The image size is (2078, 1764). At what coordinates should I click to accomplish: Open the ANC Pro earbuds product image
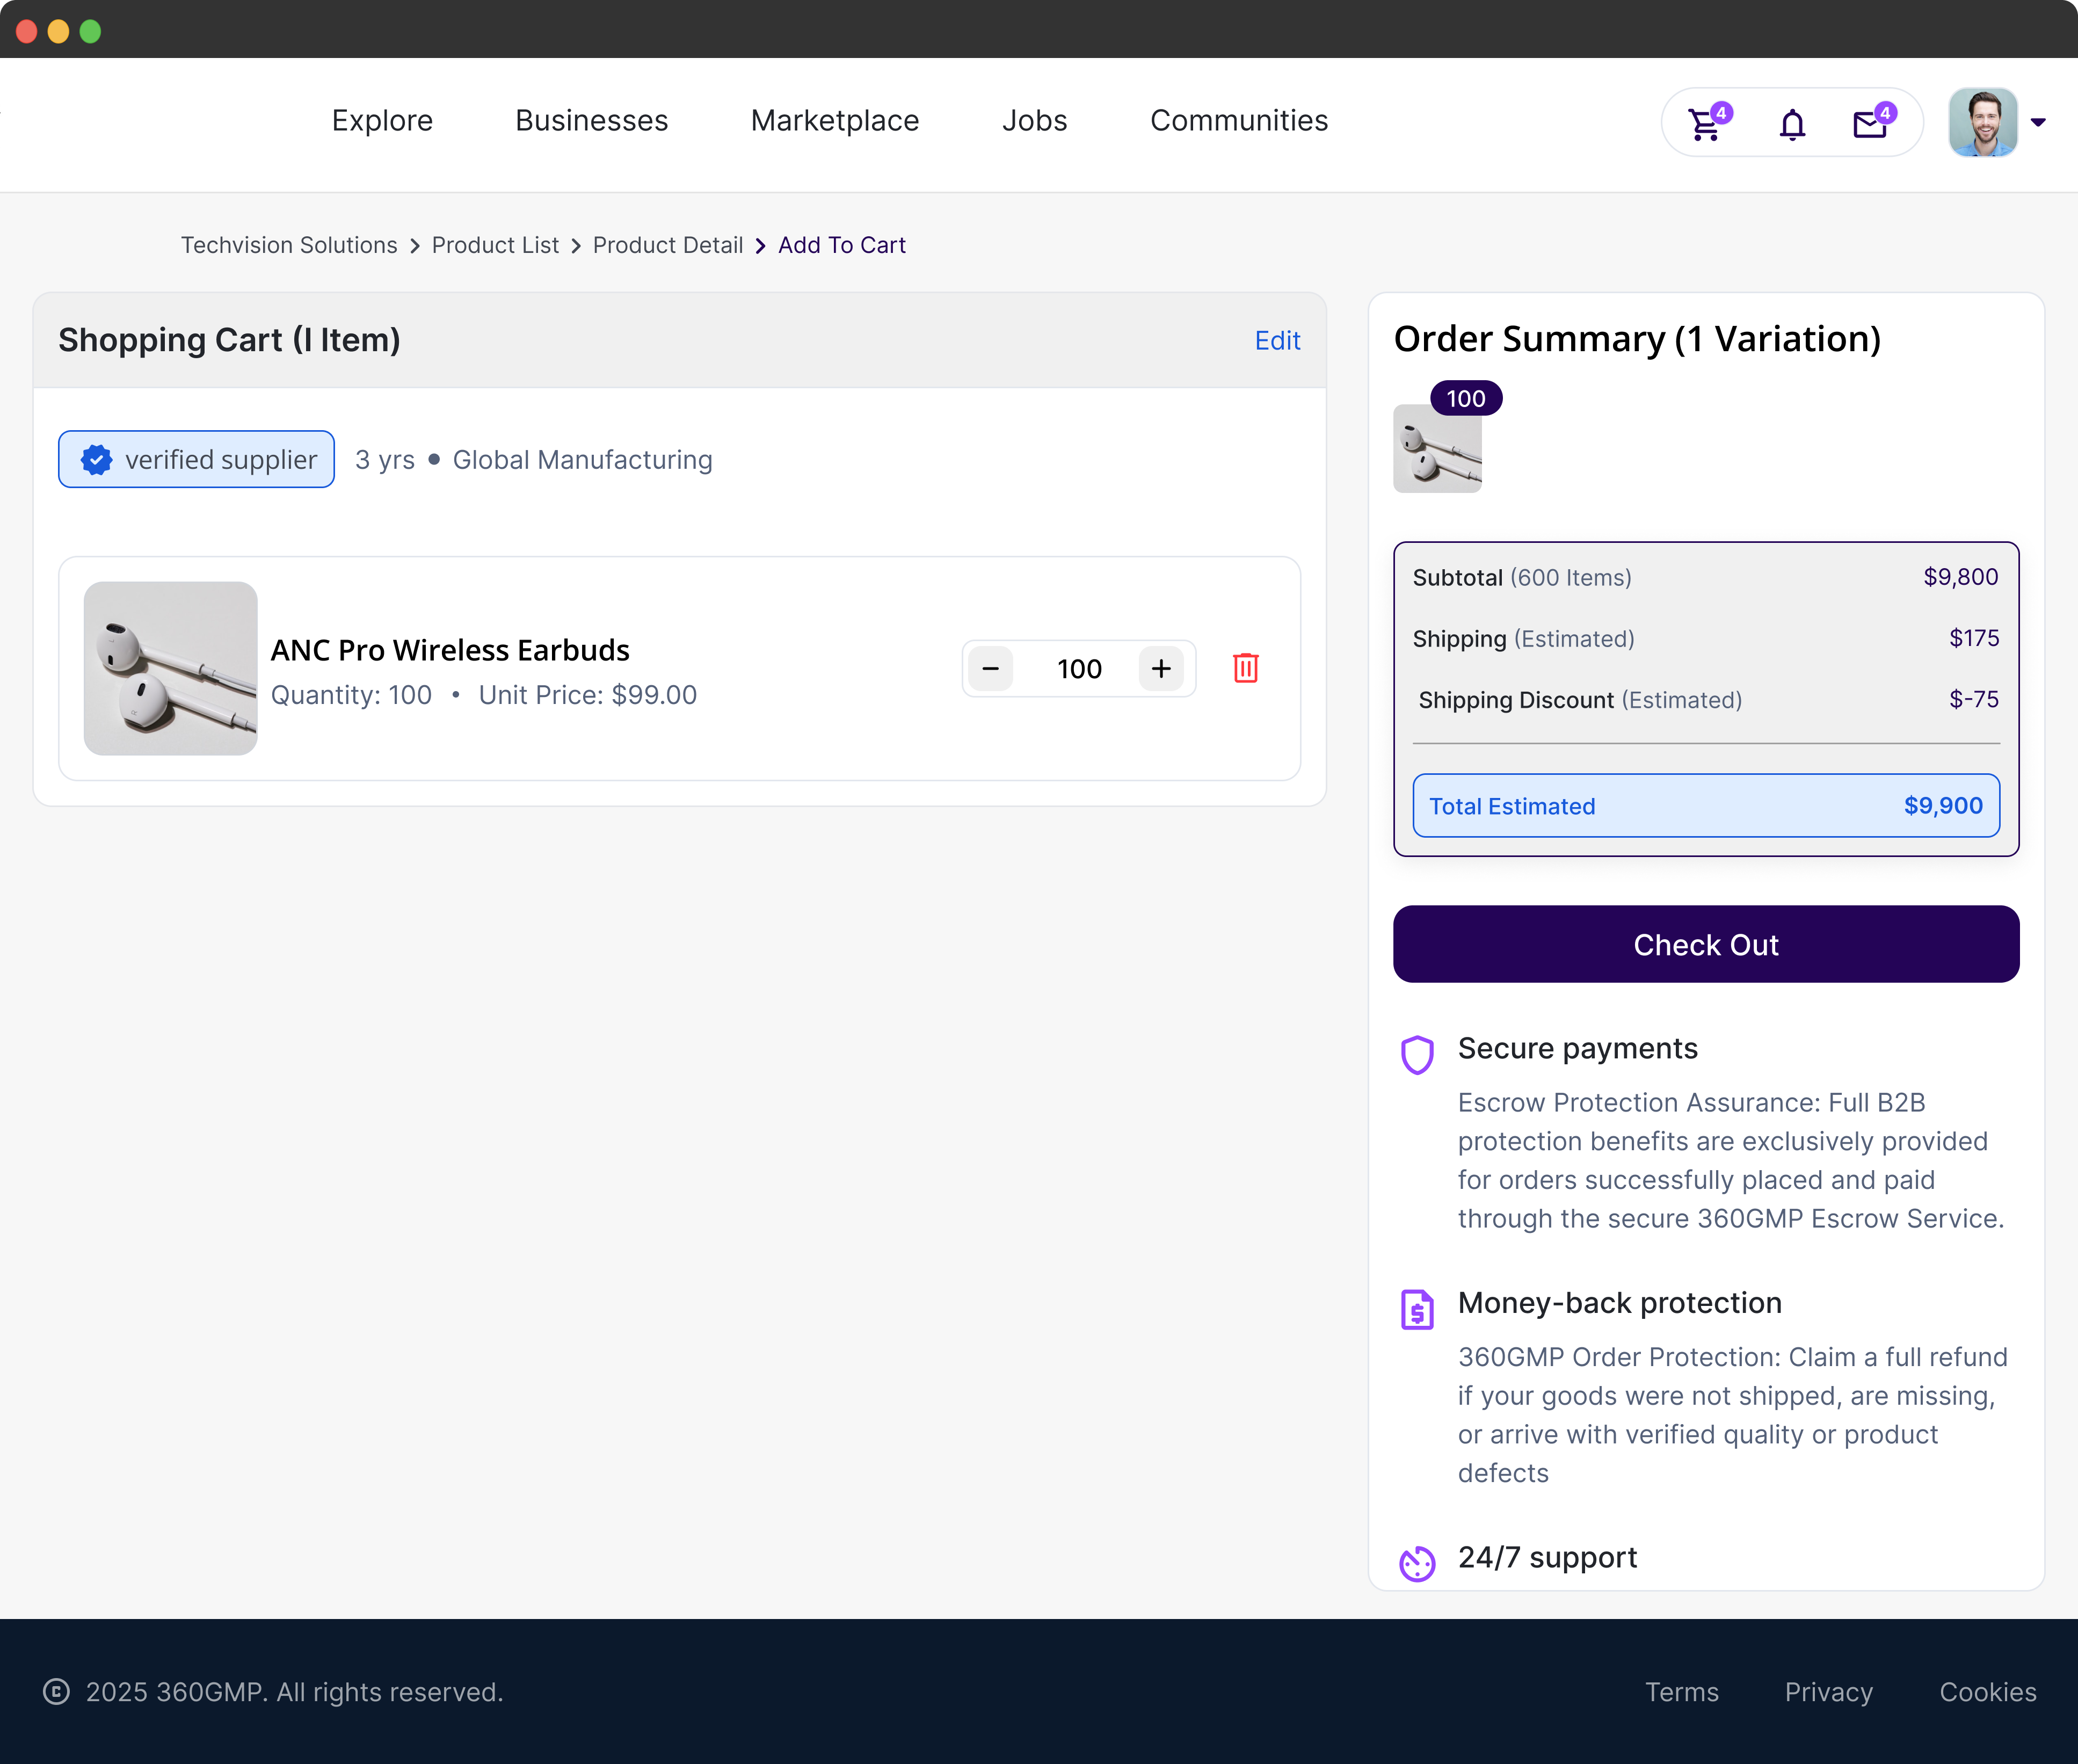(170, 668)
